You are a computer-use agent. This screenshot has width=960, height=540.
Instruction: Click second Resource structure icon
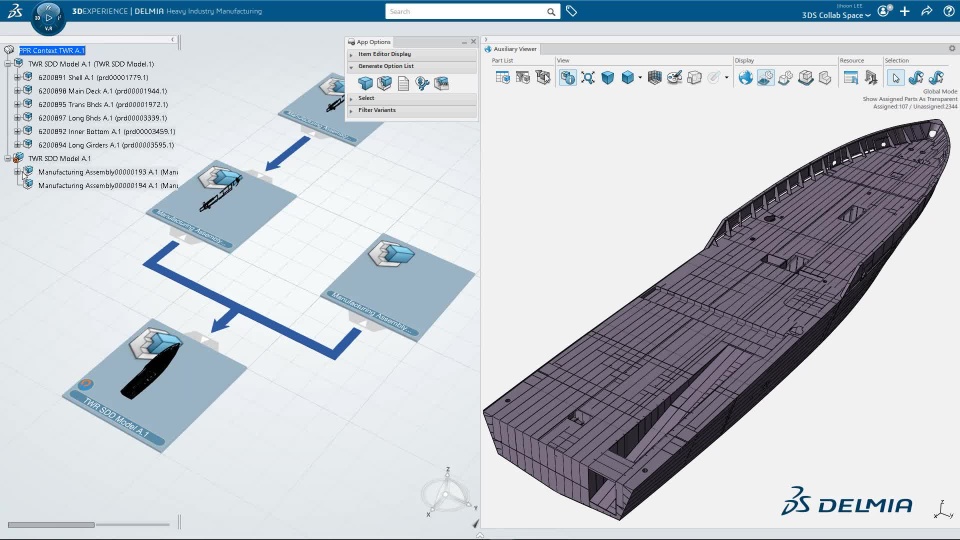[871, 77]
